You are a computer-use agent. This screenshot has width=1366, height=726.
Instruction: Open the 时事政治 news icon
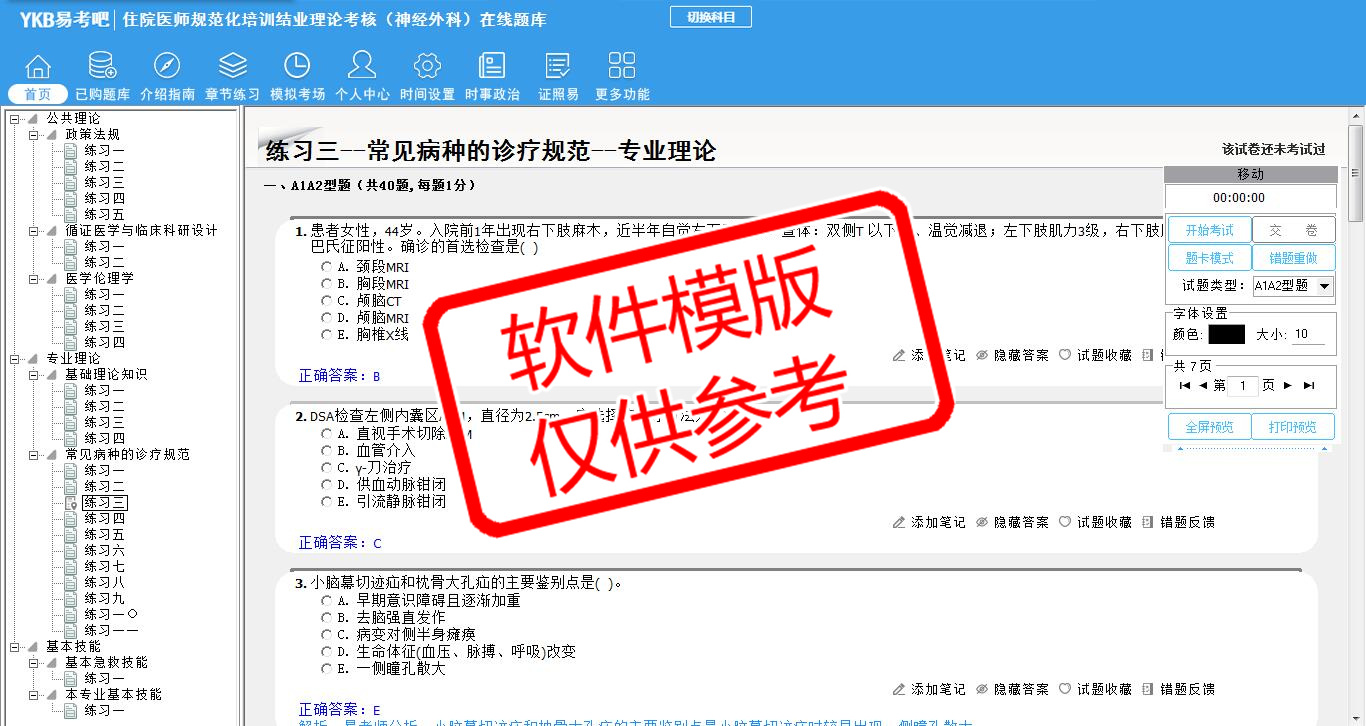click(492, 67)
